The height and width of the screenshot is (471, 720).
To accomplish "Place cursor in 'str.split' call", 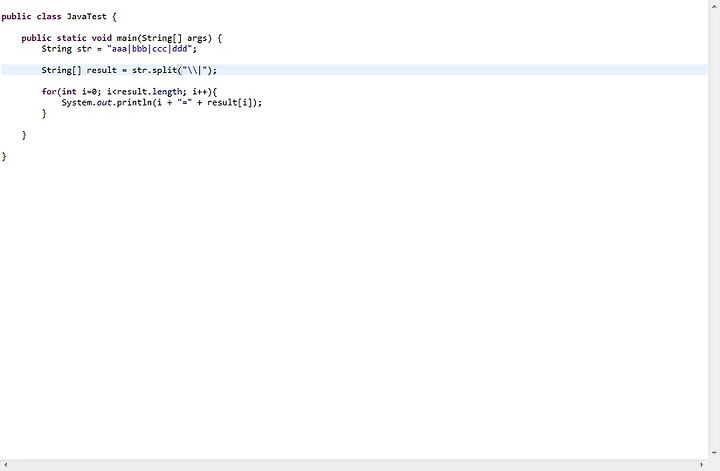I will (x=154, y=70).
